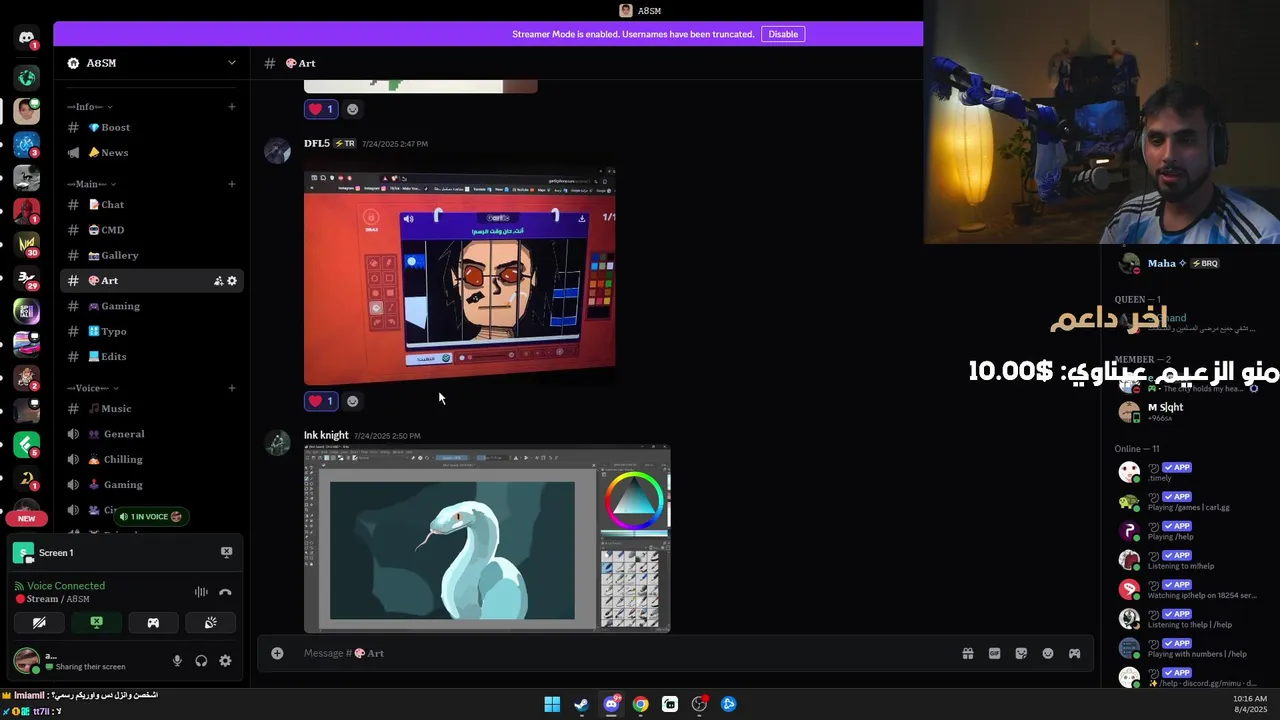The width and height of the screenshot is (1280, 720).
Task: Disconnect from voice with hang-up icon
Action: [x=225, y=592]
